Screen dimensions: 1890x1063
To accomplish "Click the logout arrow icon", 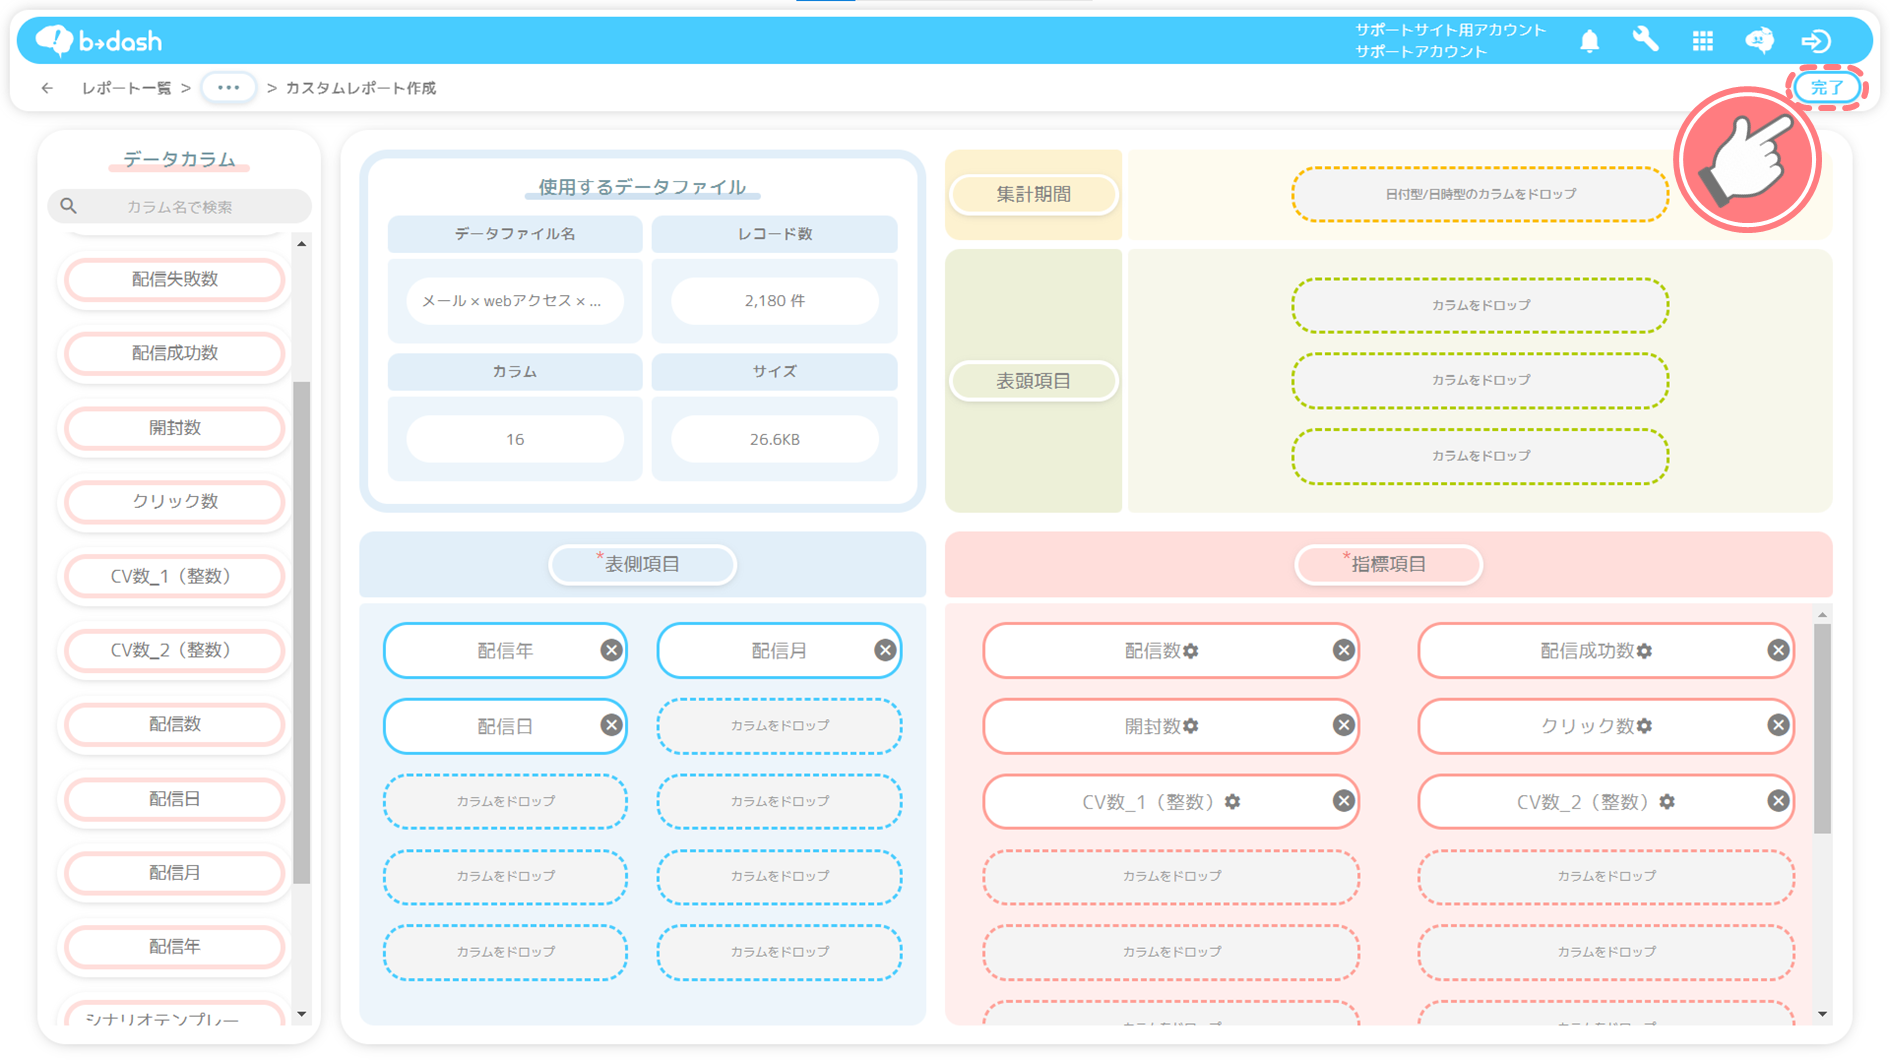I will pyautogui.click(x=1816, y=41).
